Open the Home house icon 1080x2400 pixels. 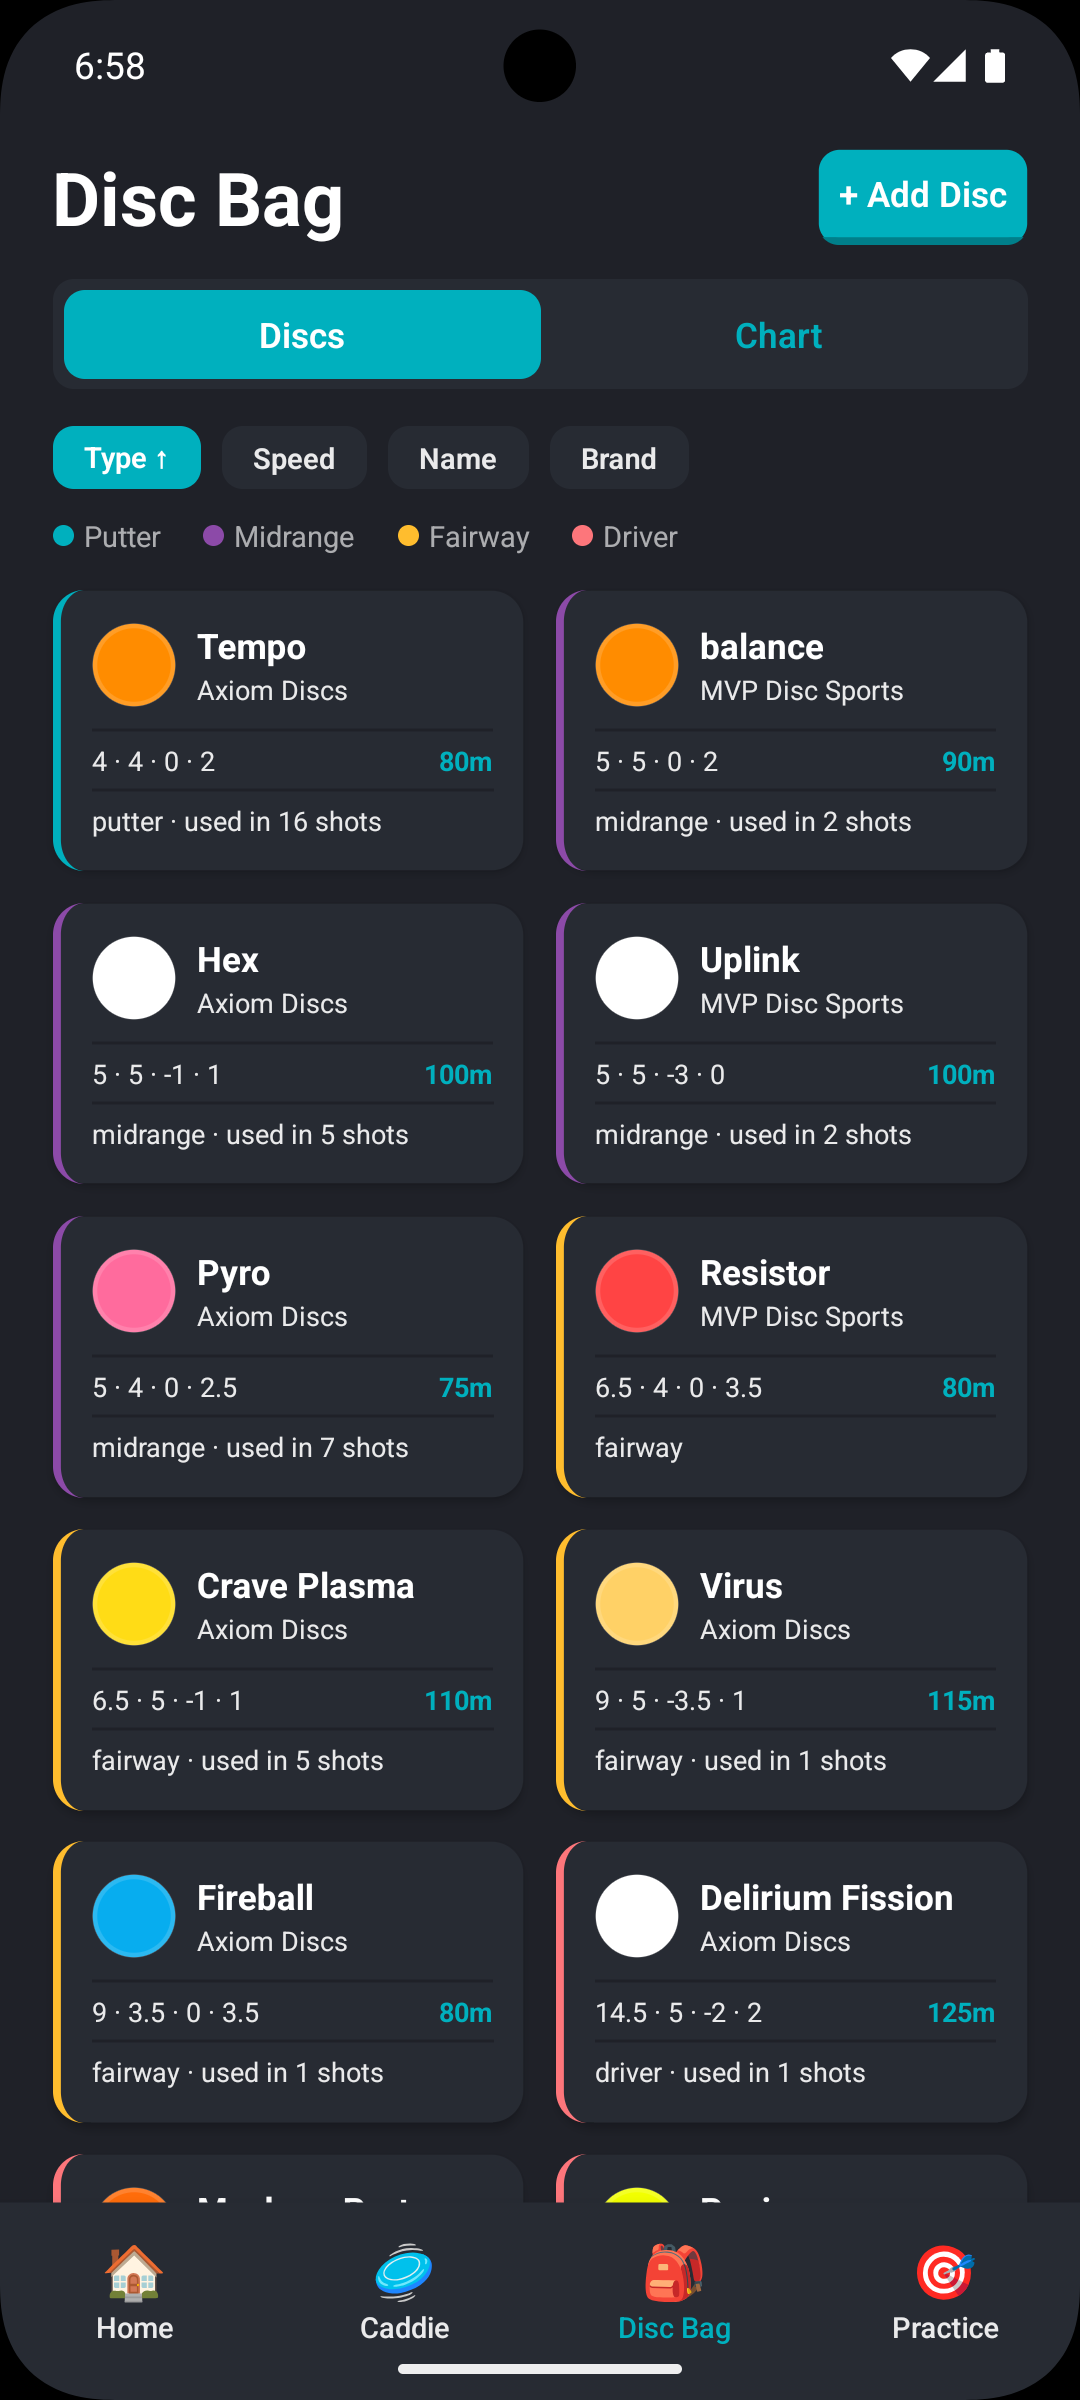134,2272
